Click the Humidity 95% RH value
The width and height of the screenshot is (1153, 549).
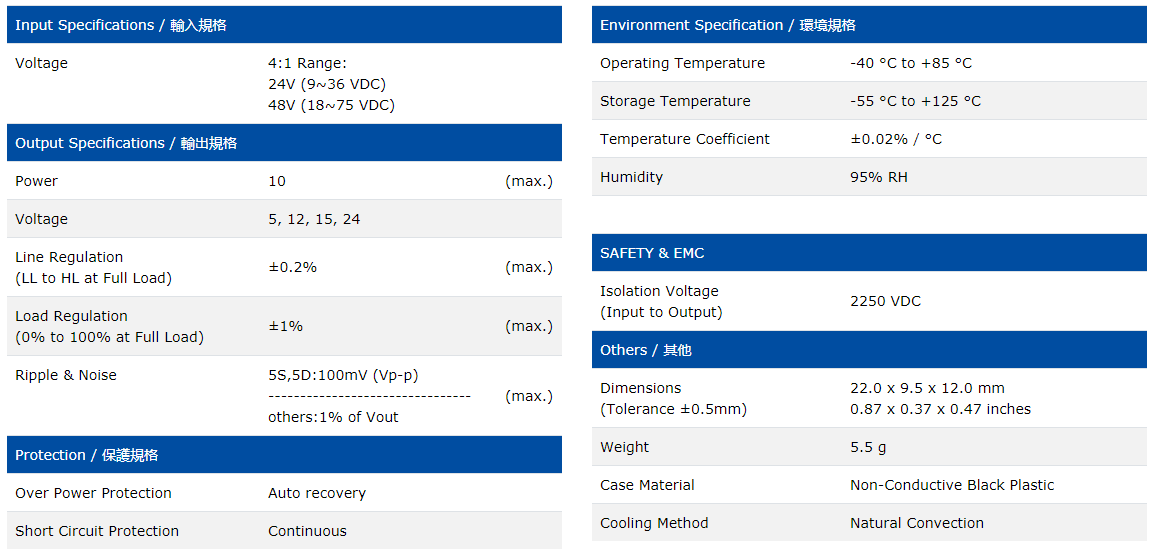pos(879,177)
